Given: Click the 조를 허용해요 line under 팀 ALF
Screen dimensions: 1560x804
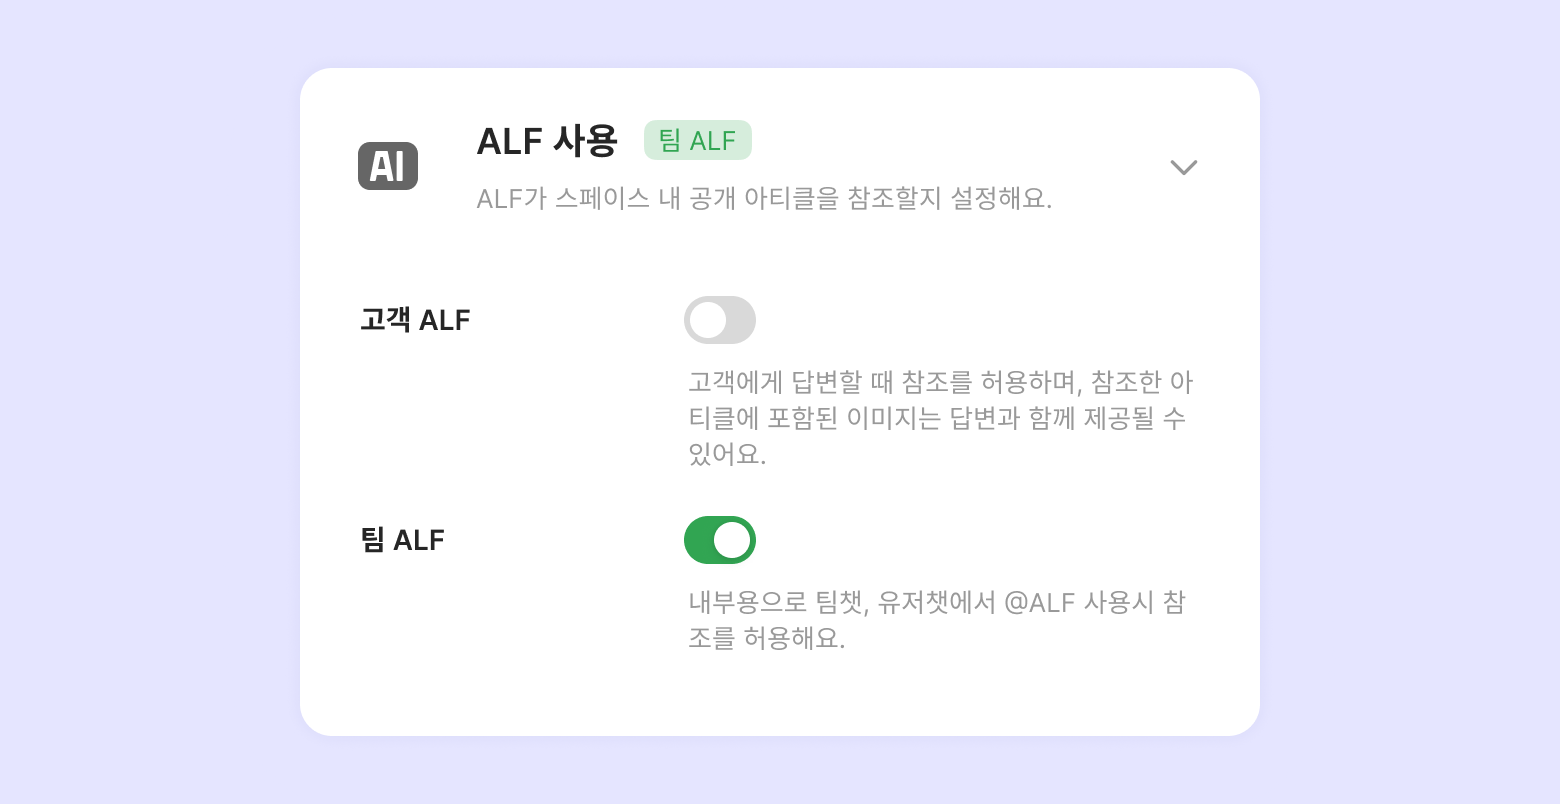Looking at the screenshot, I should coord(766,638).
